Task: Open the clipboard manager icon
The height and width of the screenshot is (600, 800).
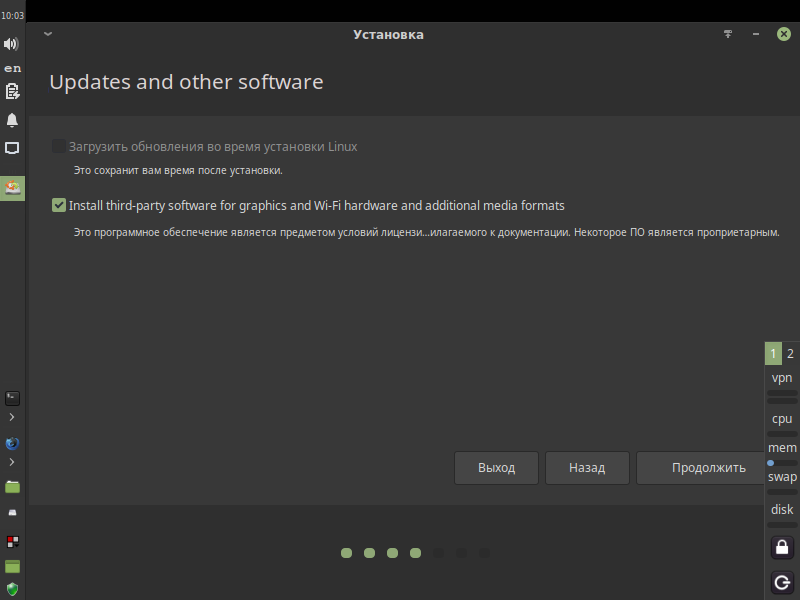Action: pos(12,92)
